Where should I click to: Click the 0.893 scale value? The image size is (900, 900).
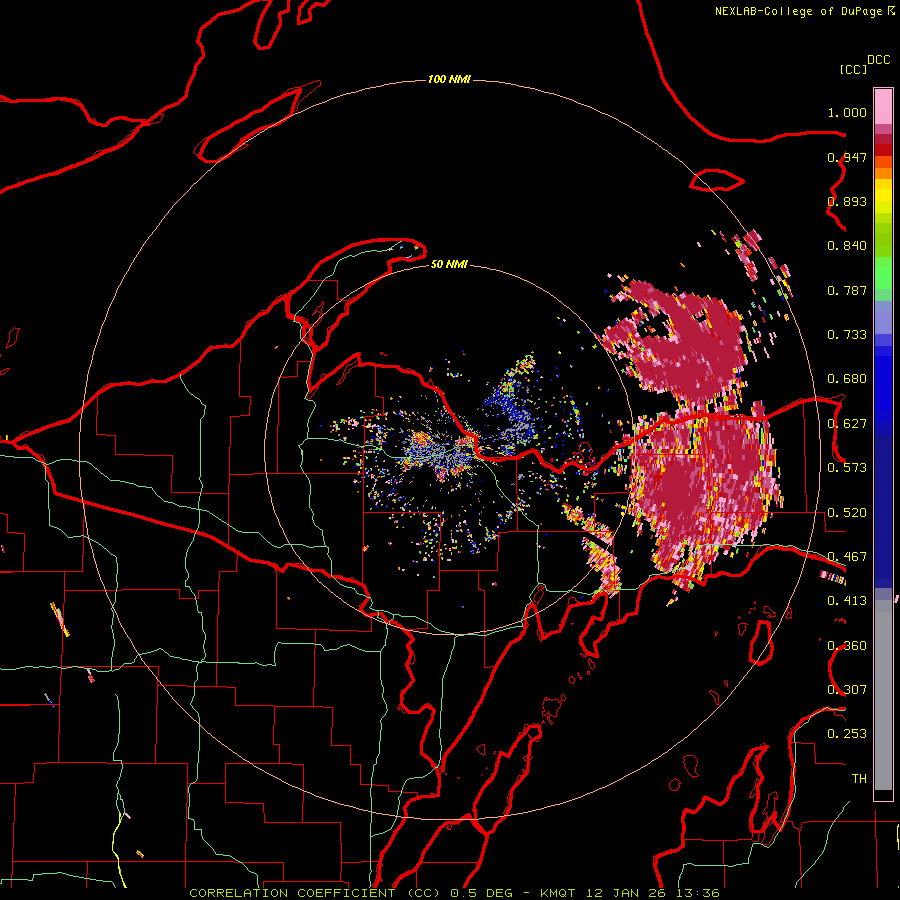(847, 201)
